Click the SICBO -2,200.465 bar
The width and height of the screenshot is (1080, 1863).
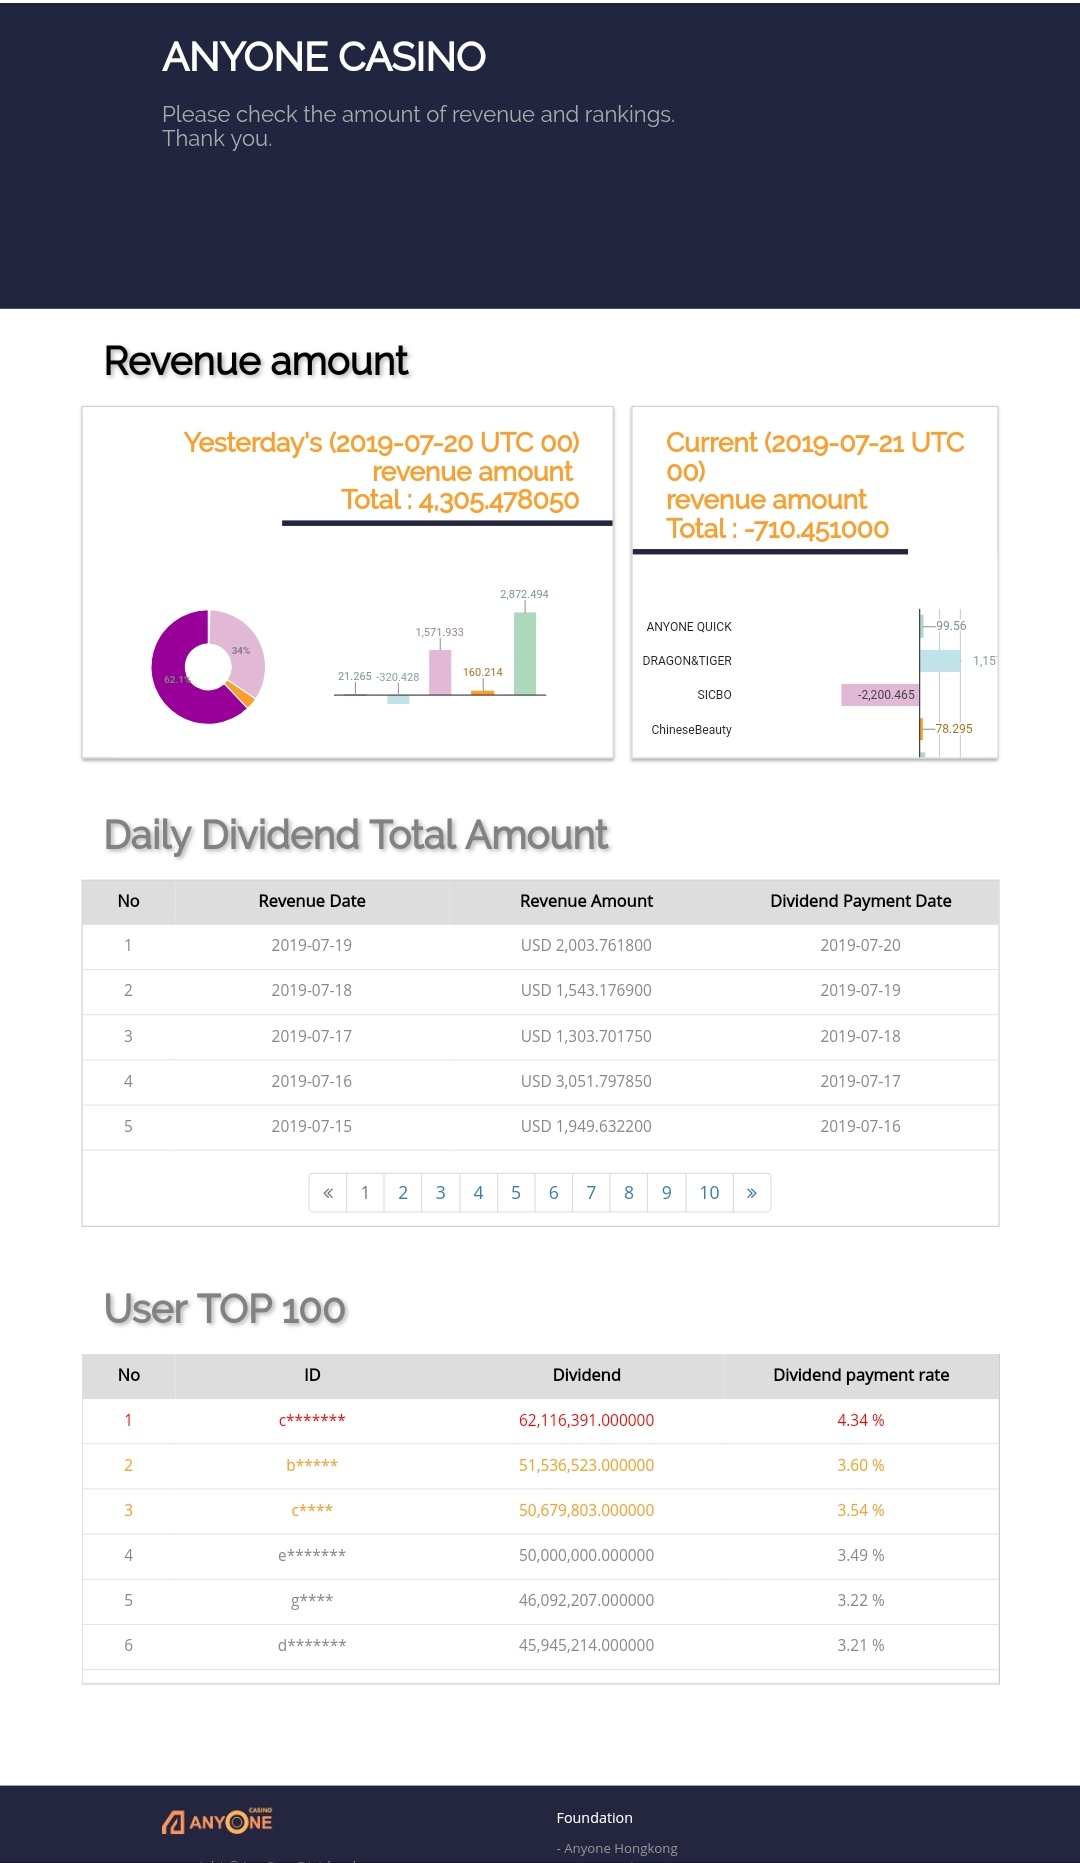pos(880,694)
